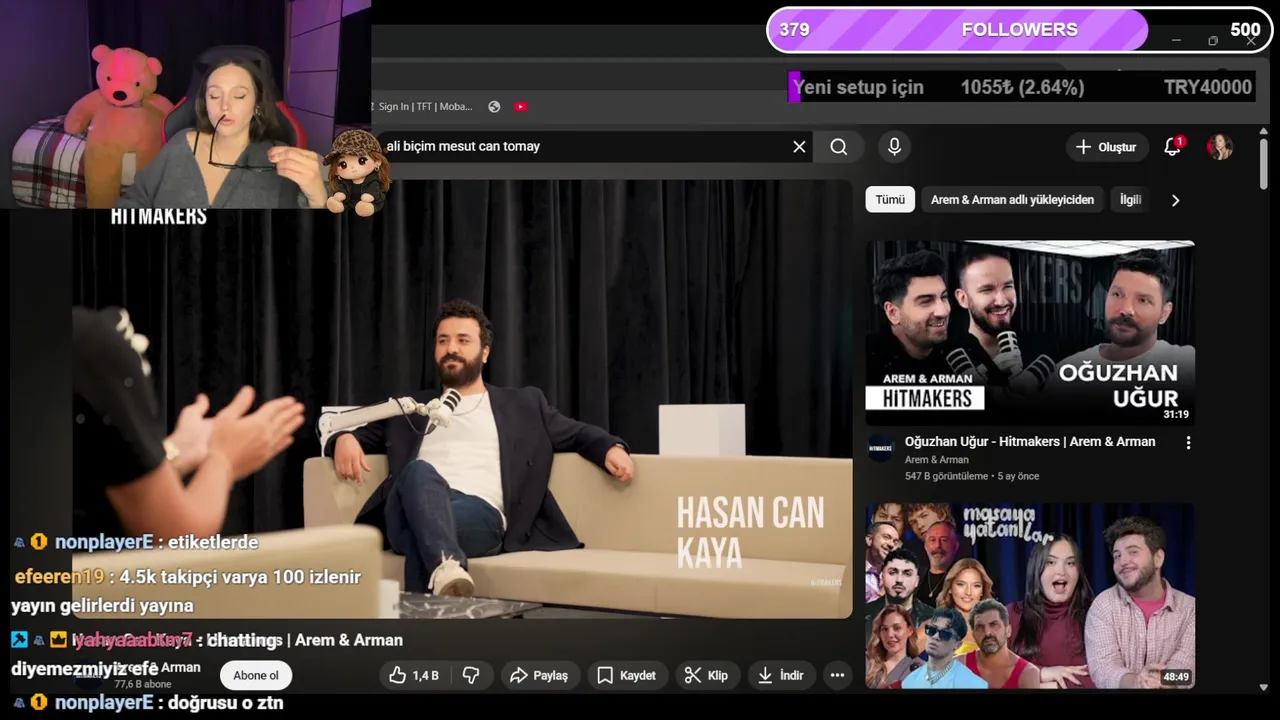Select the Tümü filter chip
The width and height of the screenshot is (1280, 720).
pyautogui.click(x=890, y=200)
